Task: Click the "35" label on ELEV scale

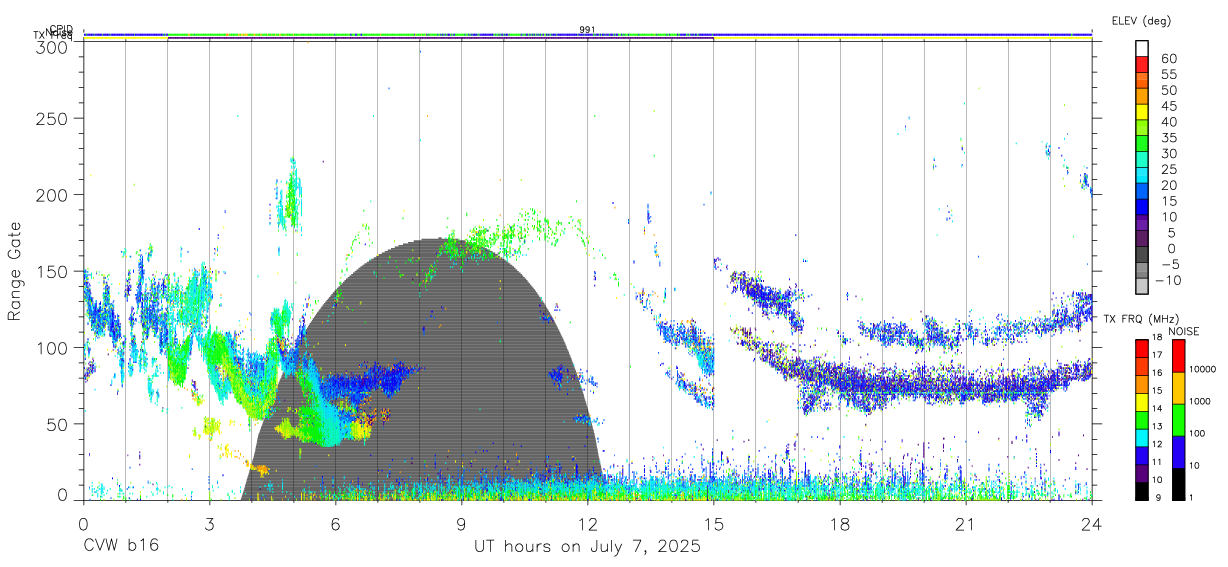Action: click(1167, 138)
